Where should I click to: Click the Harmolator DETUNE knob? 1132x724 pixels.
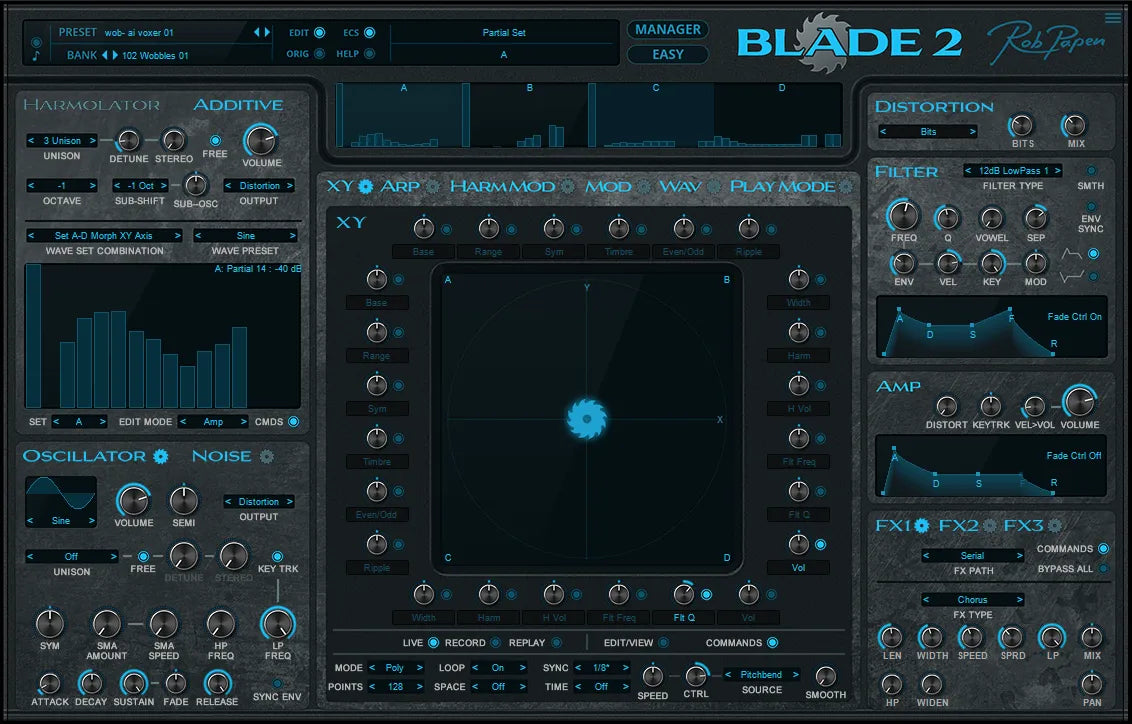click(x=129, y=140)
